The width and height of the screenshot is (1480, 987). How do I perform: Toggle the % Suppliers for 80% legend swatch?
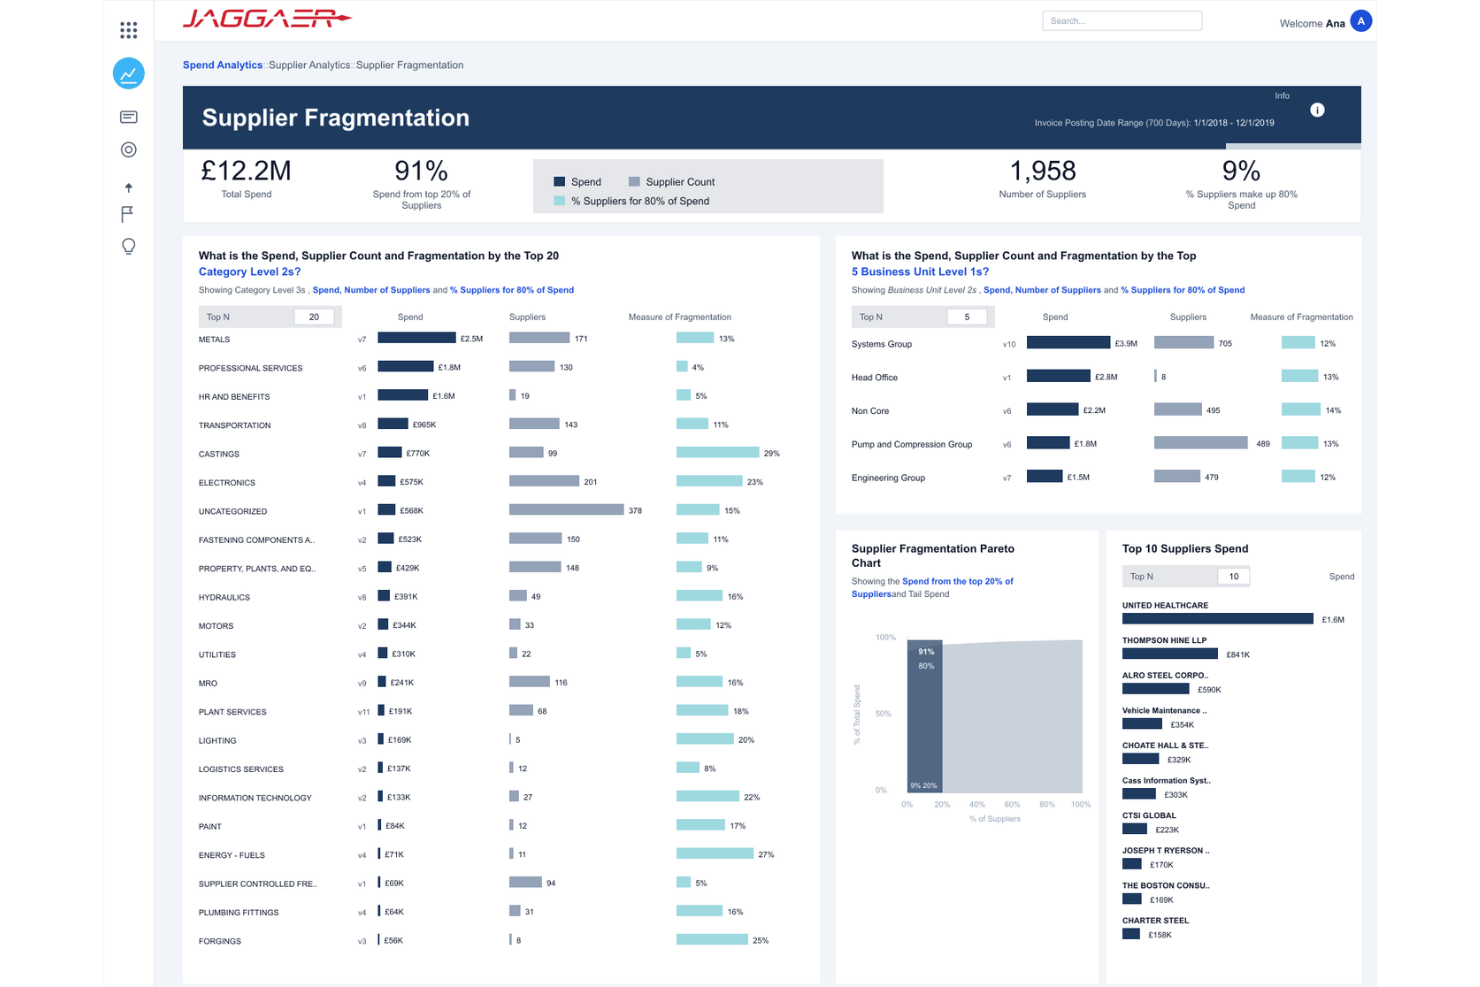559,201
